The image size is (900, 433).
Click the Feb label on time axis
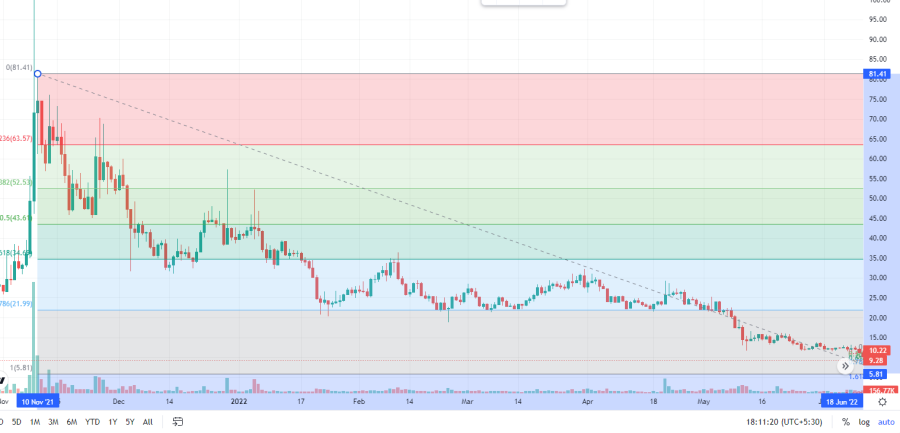(x=359, y=401)
